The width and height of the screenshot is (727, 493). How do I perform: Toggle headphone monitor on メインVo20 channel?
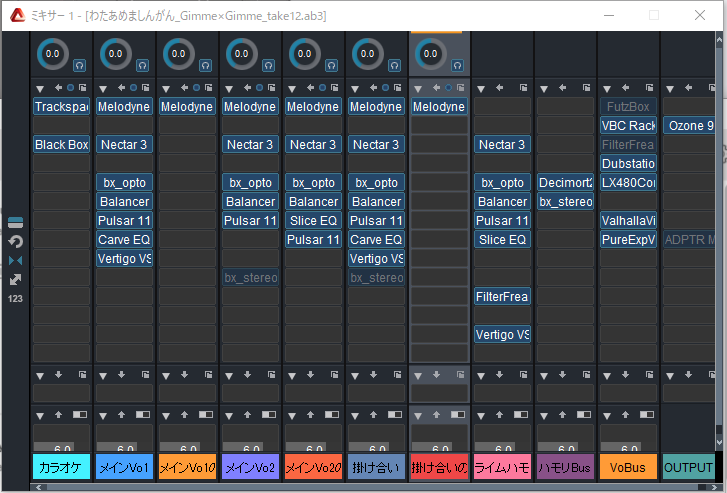(x=332, y=66)
